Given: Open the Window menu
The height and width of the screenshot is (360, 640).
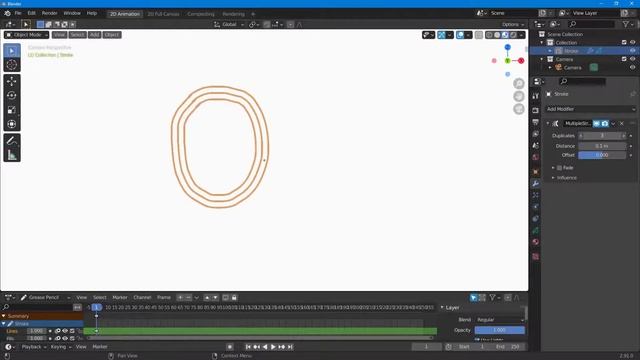Looking at the screenshot, I should coord(72,13).
